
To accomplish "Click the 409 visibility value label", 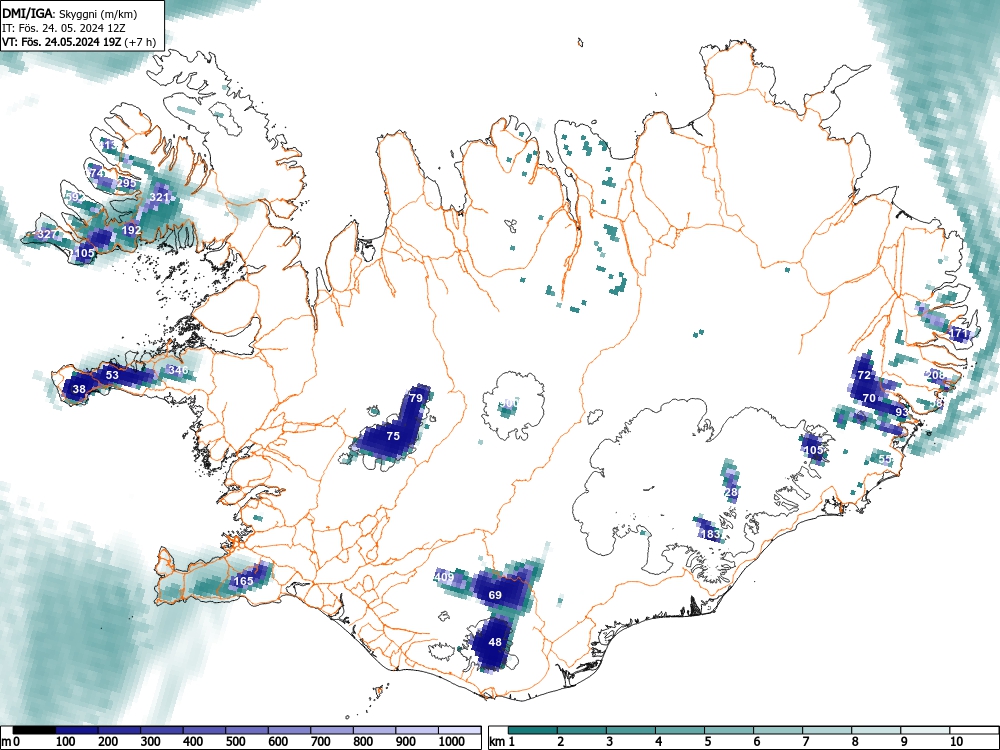I will tap(445, 577).
